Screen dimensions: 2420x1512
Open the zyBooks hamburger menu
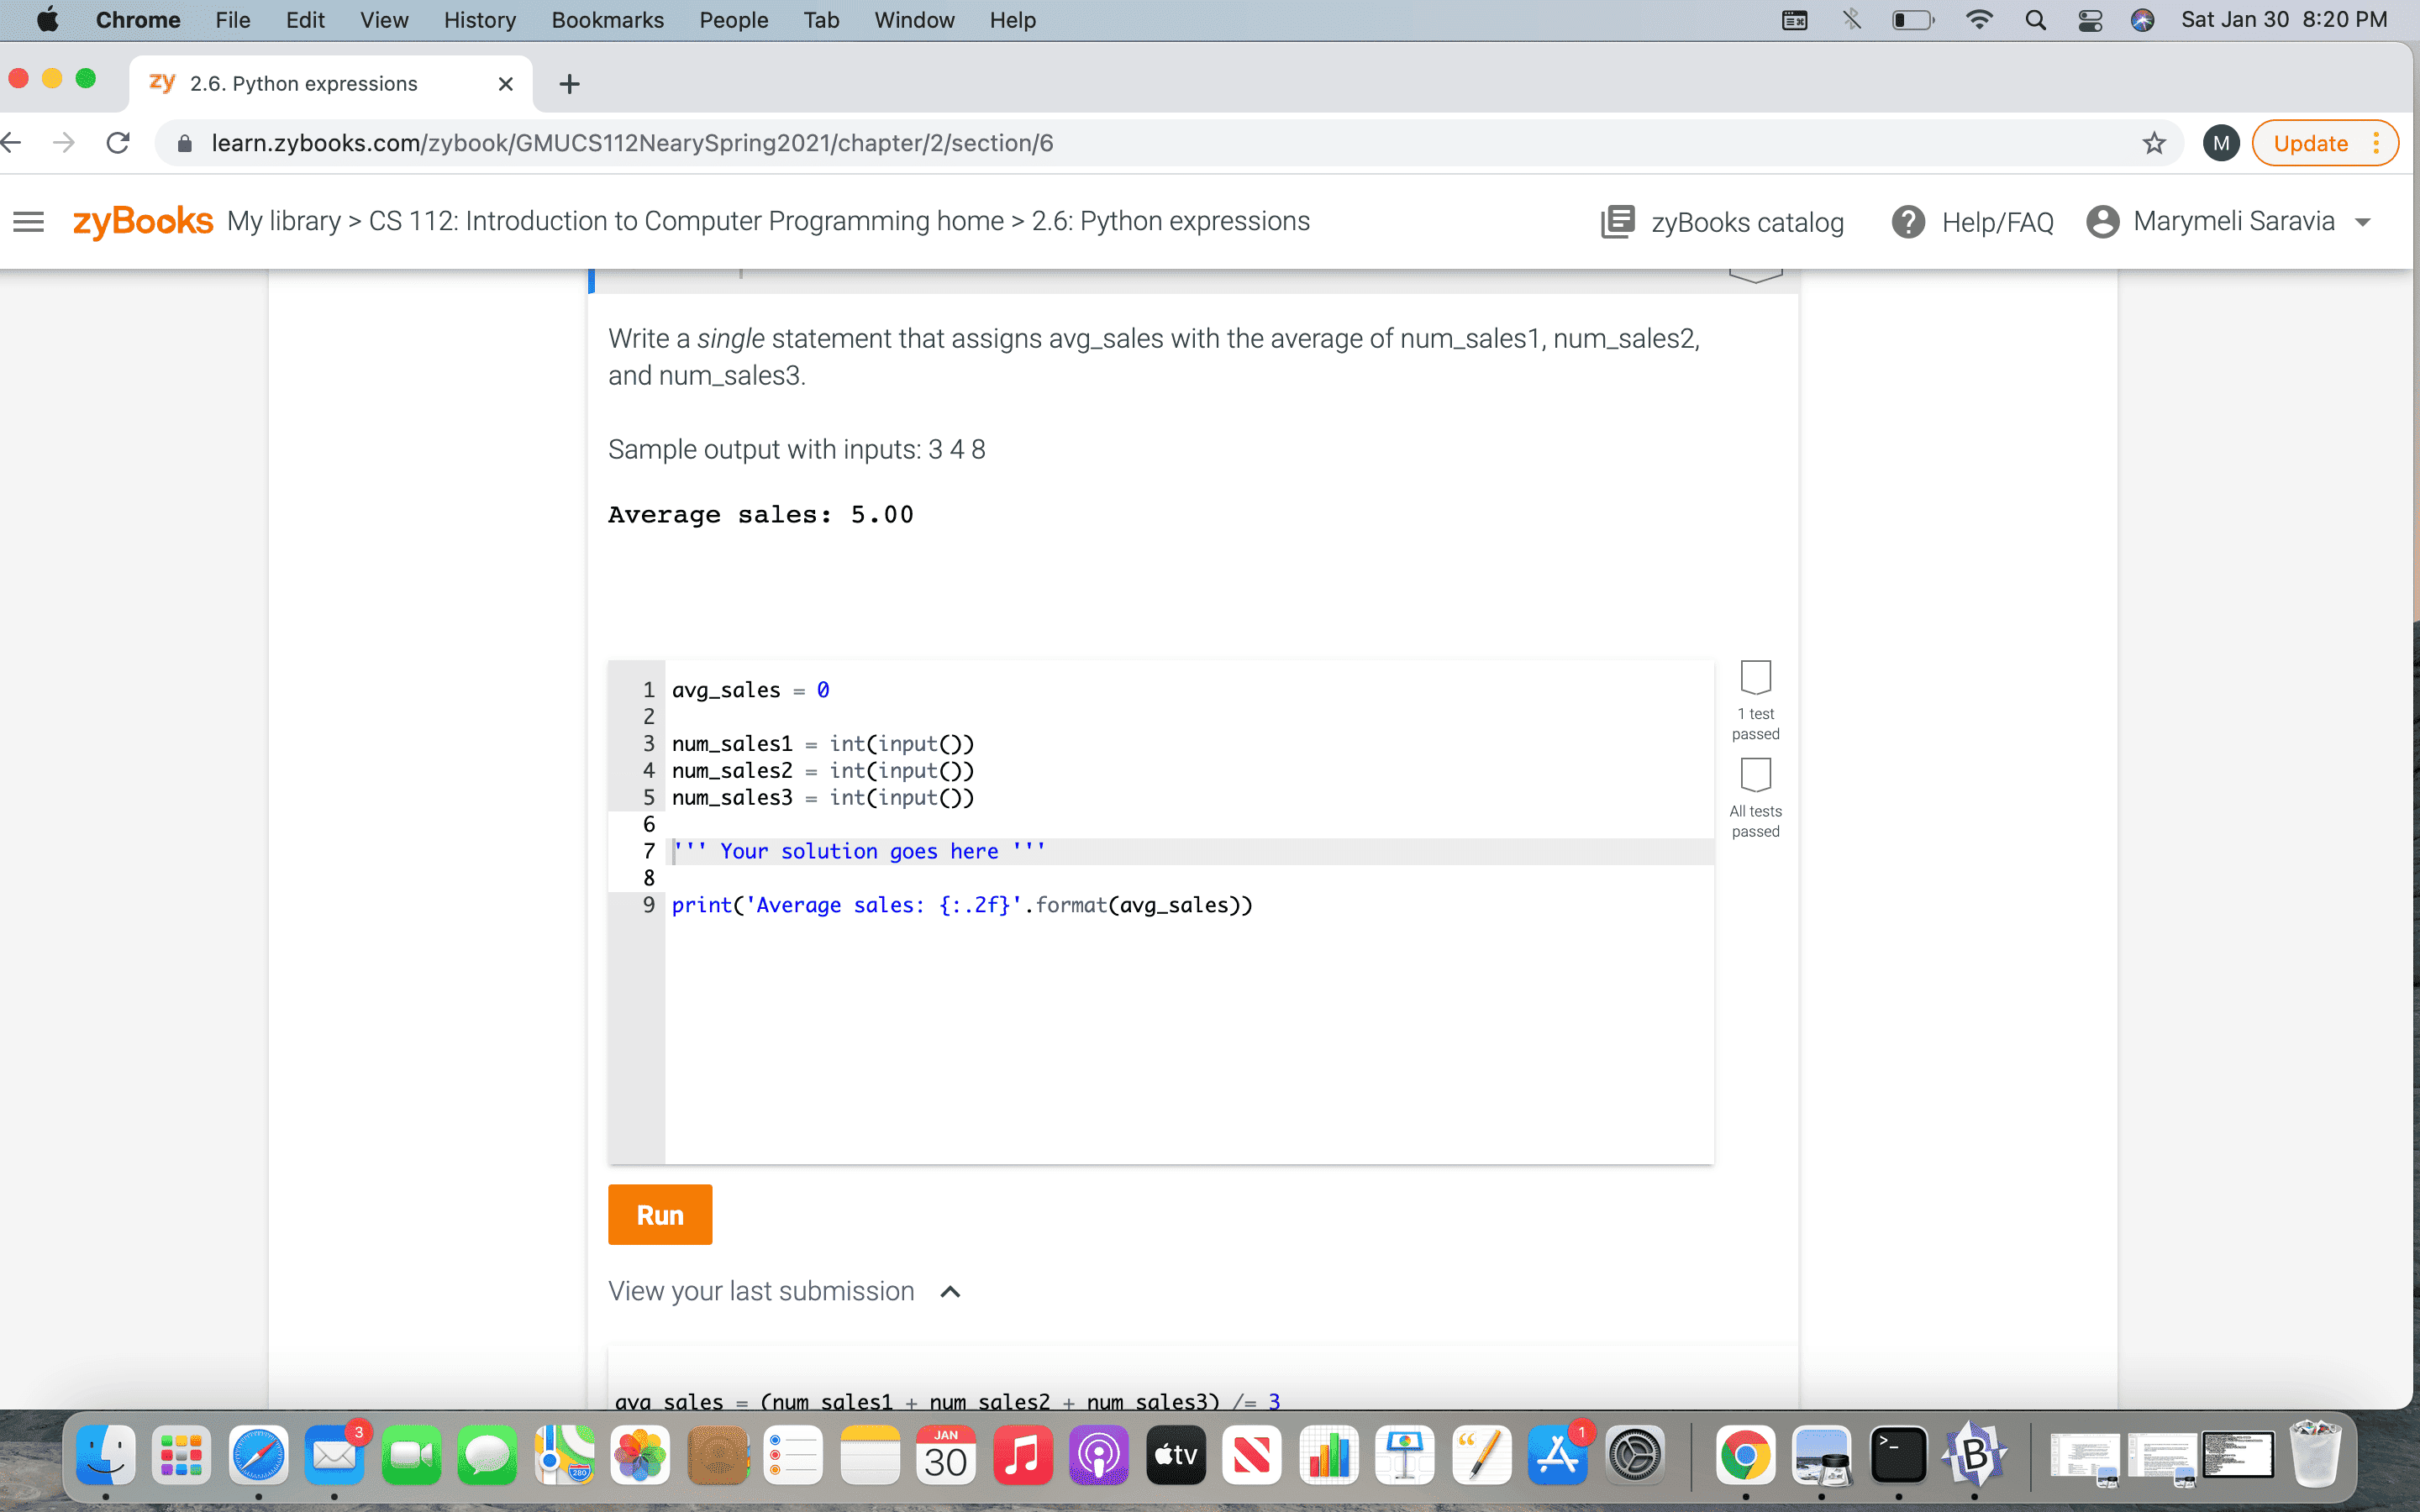[29, 221]
